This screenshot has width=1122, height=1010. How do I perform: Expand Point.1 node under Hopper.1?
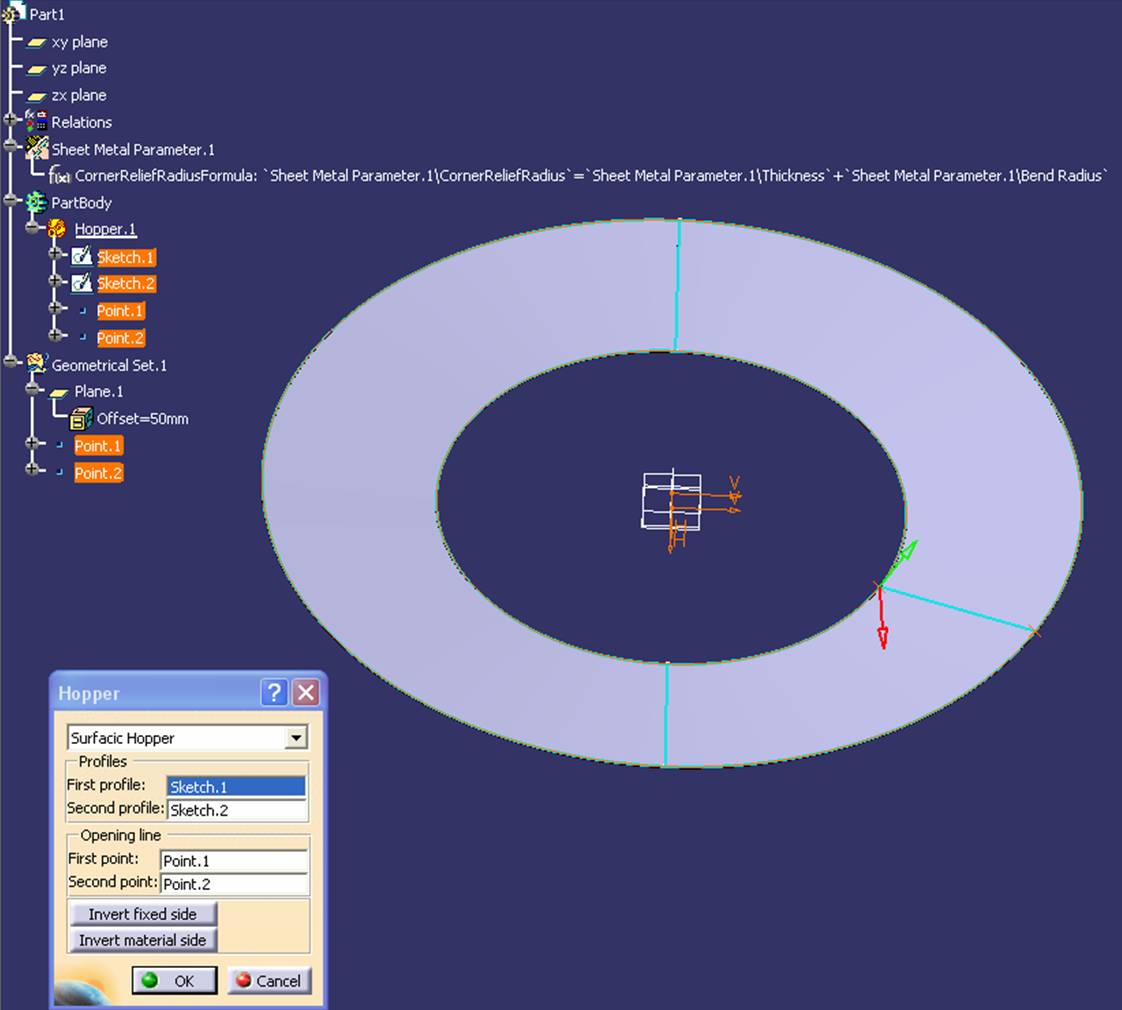55,309
